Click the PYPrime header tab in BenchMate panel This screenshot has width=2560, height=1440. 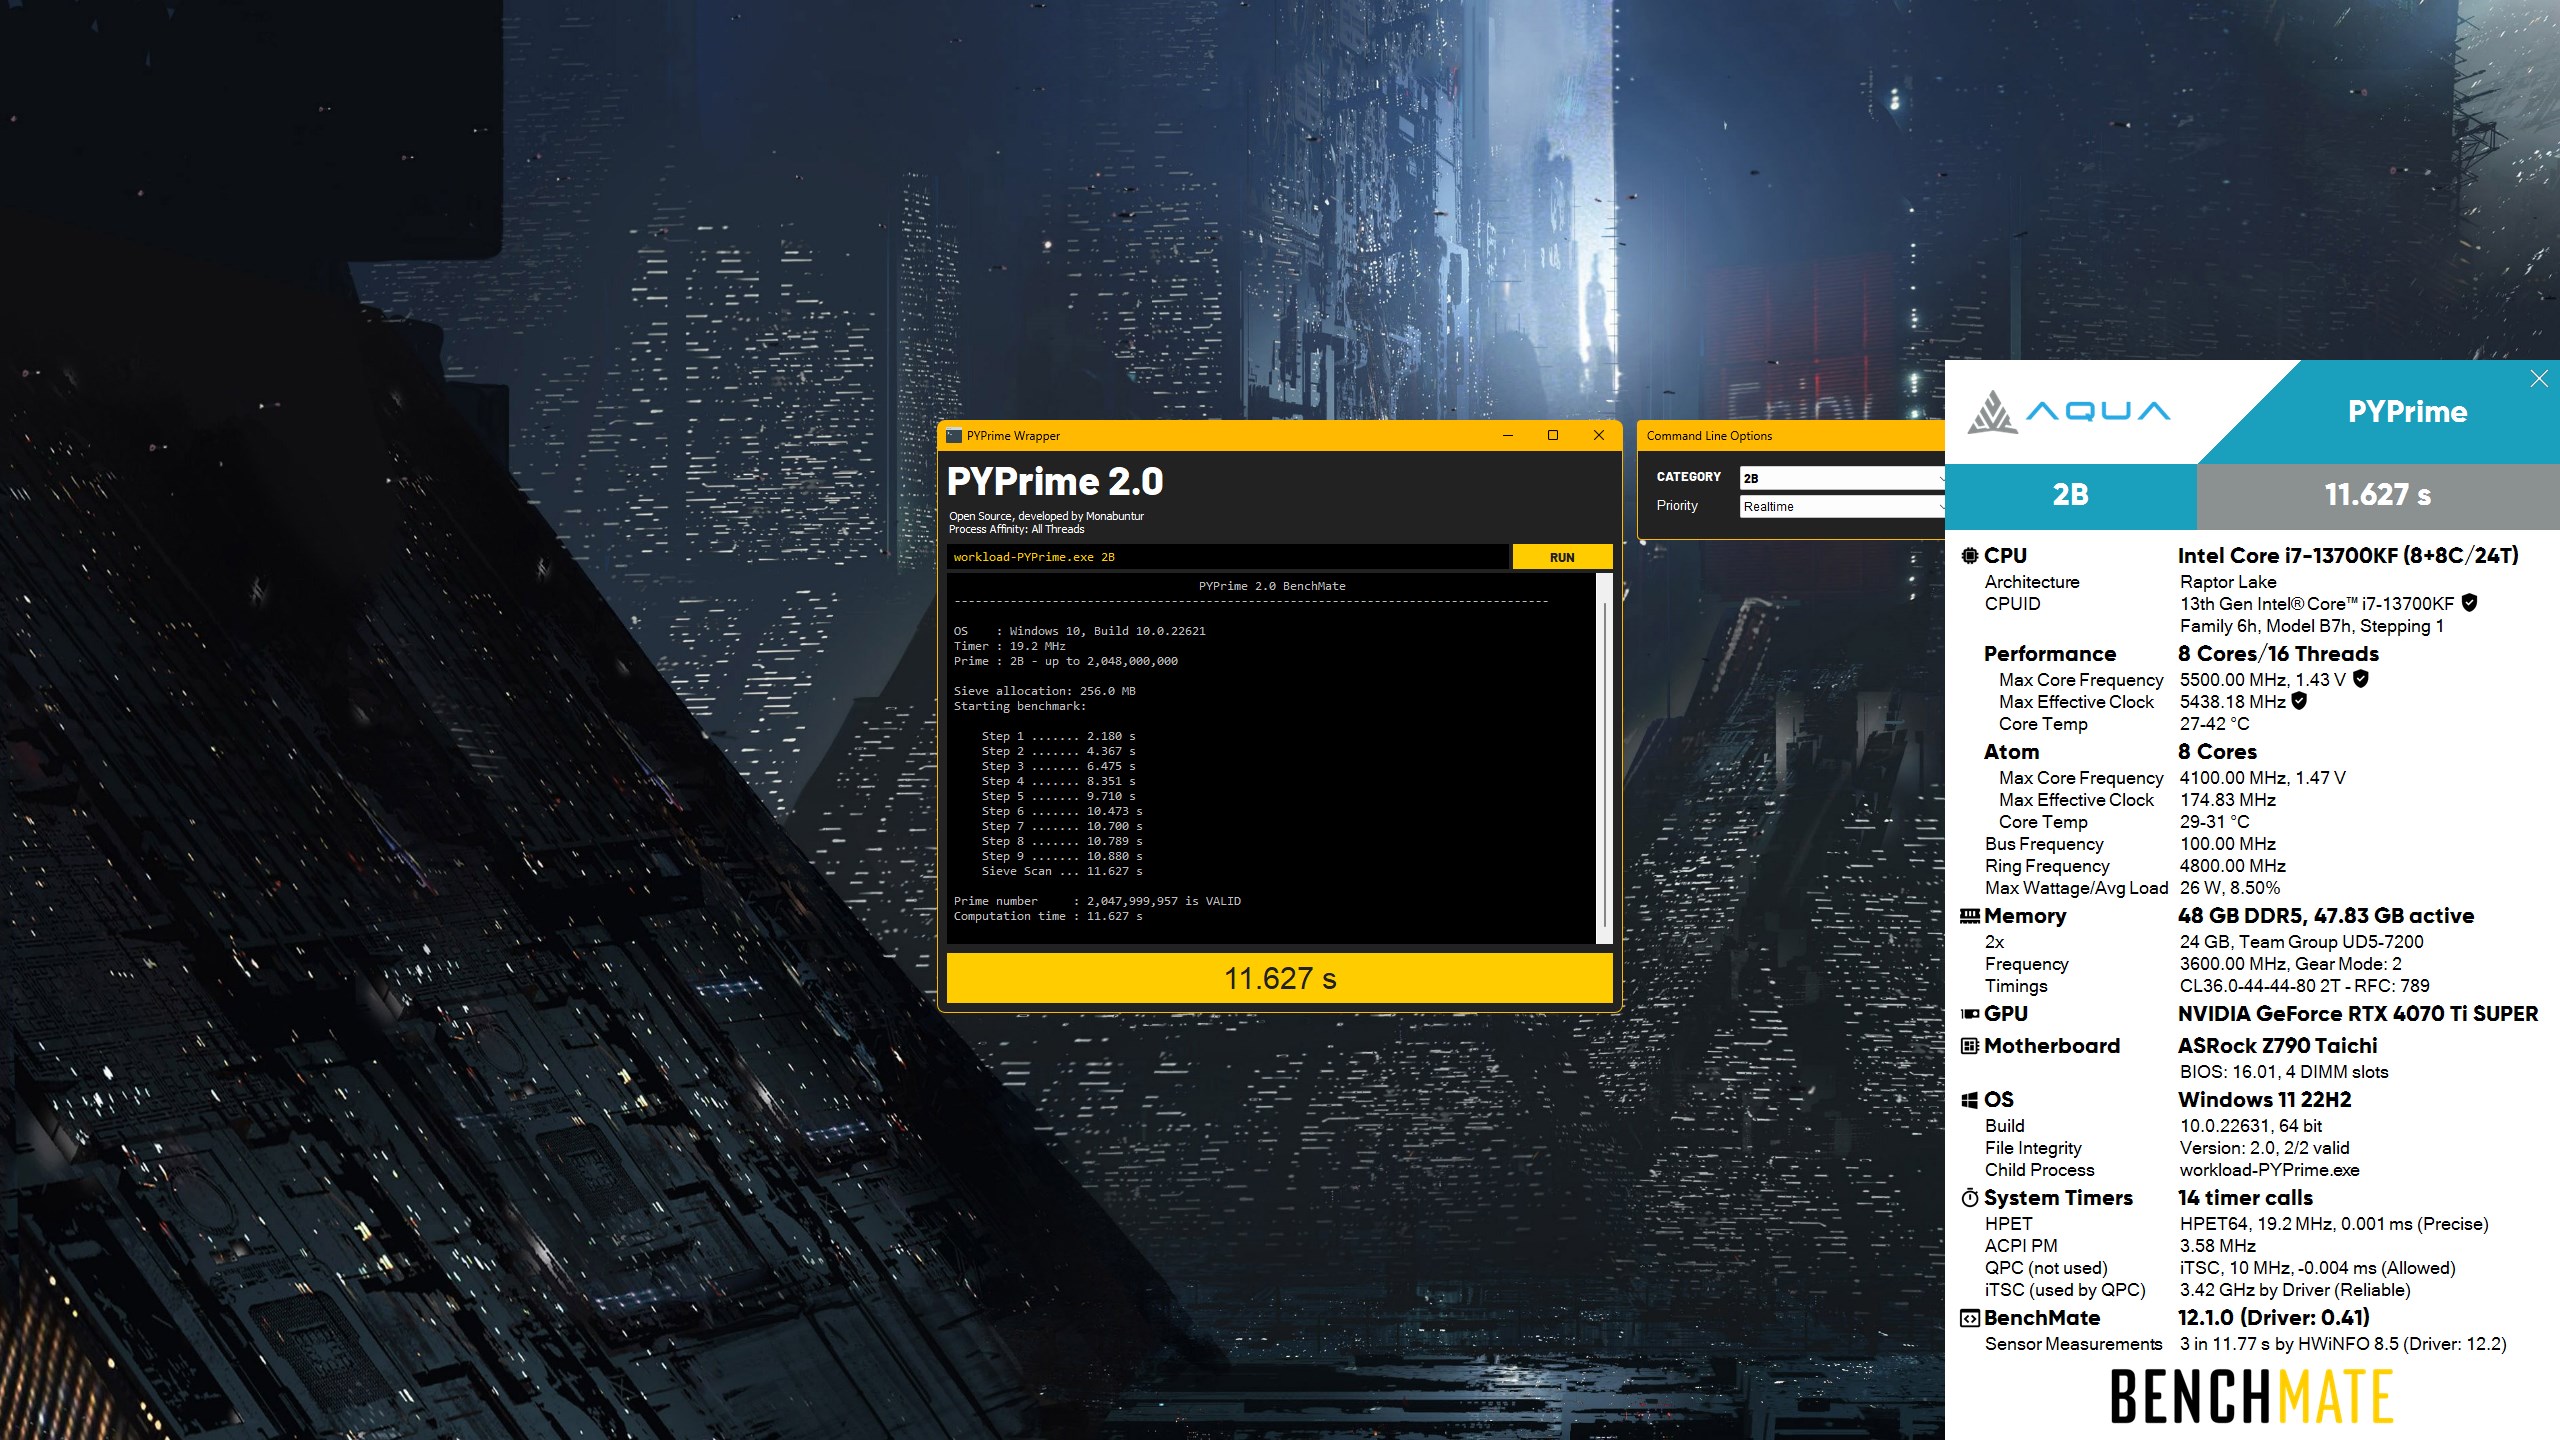(x=2407, y=411)
